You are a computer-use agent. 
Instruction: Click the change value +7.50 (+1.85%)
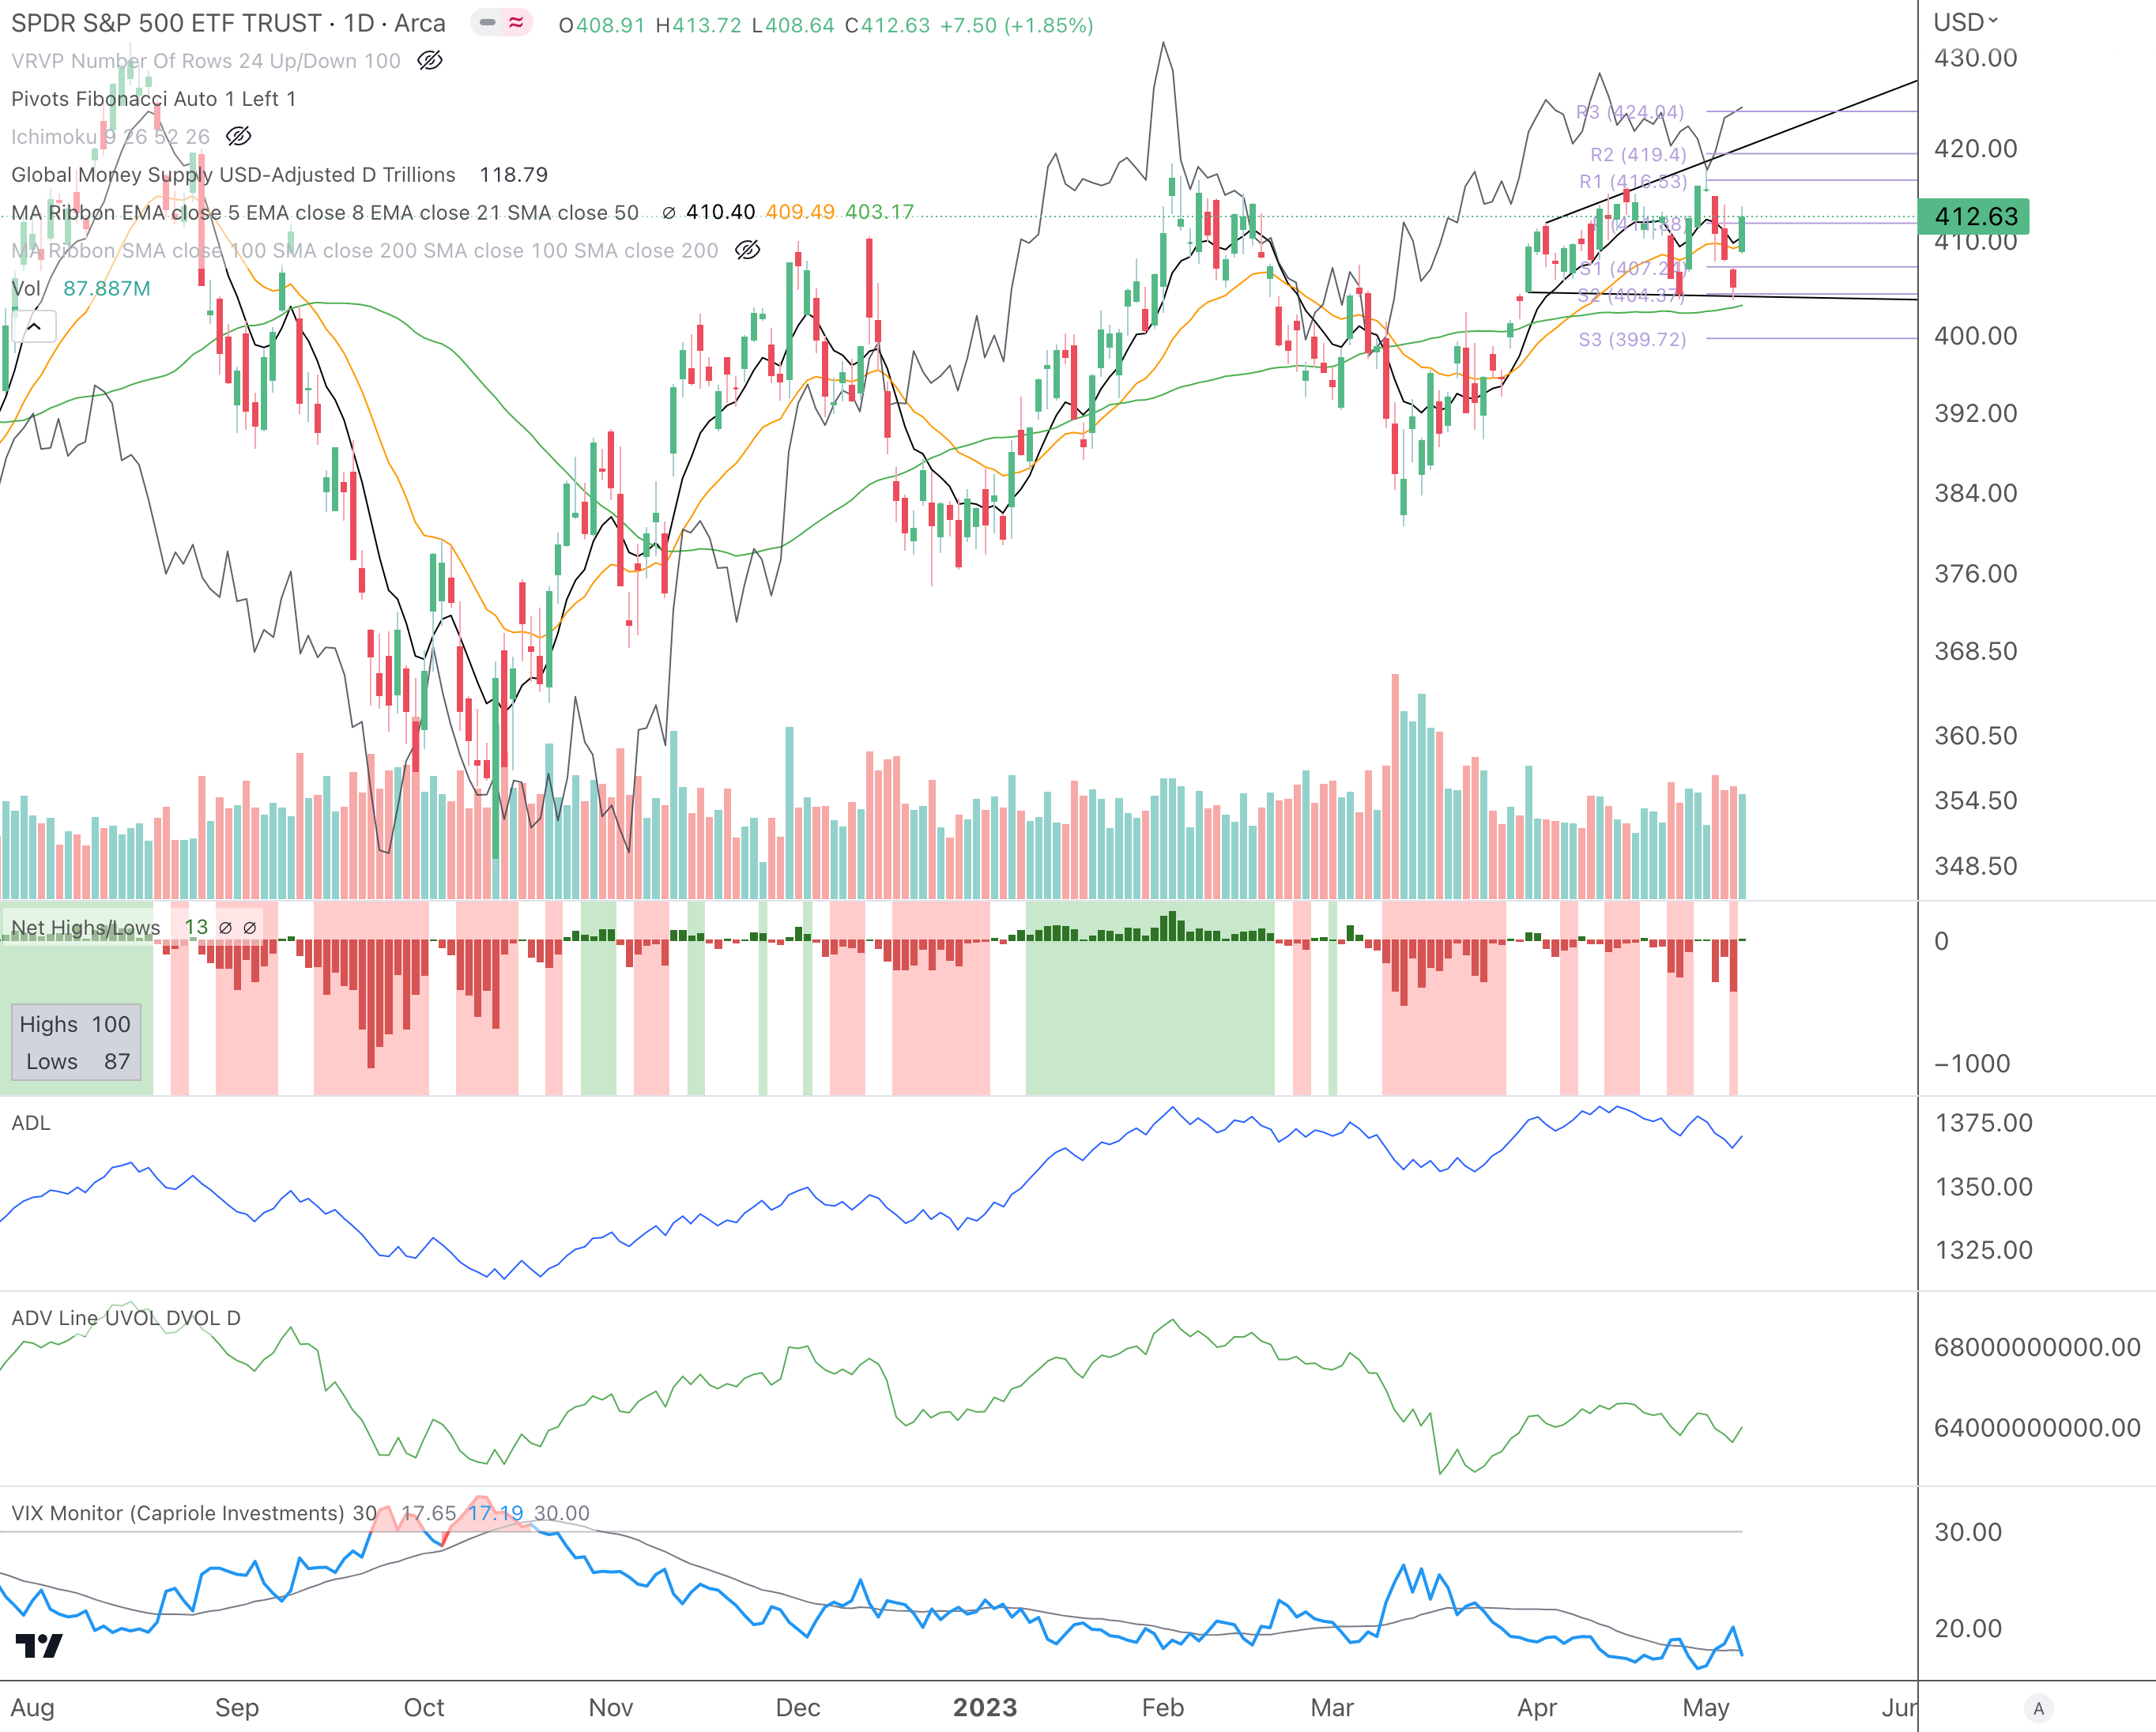1017,25
